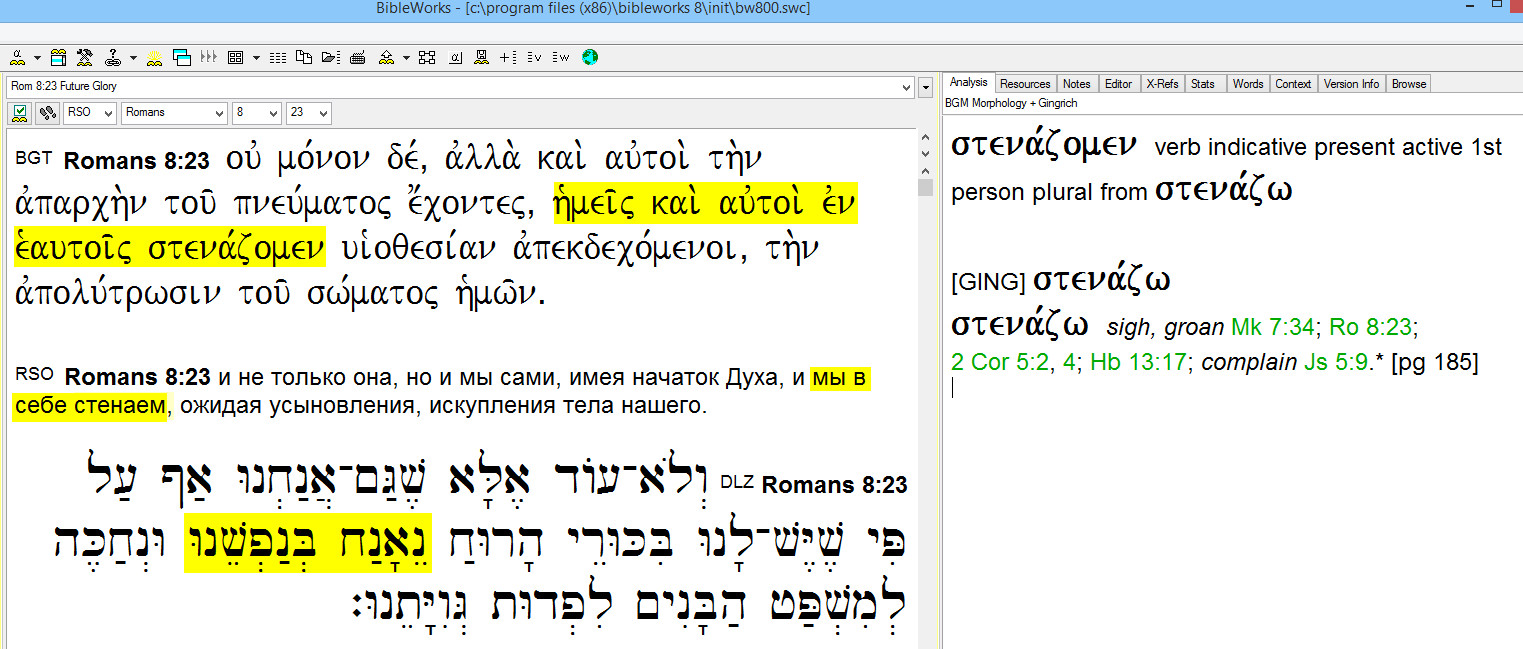Click the dotted list columns icon
Screen dimensions: 1523x649
click(x=278, y=58)
